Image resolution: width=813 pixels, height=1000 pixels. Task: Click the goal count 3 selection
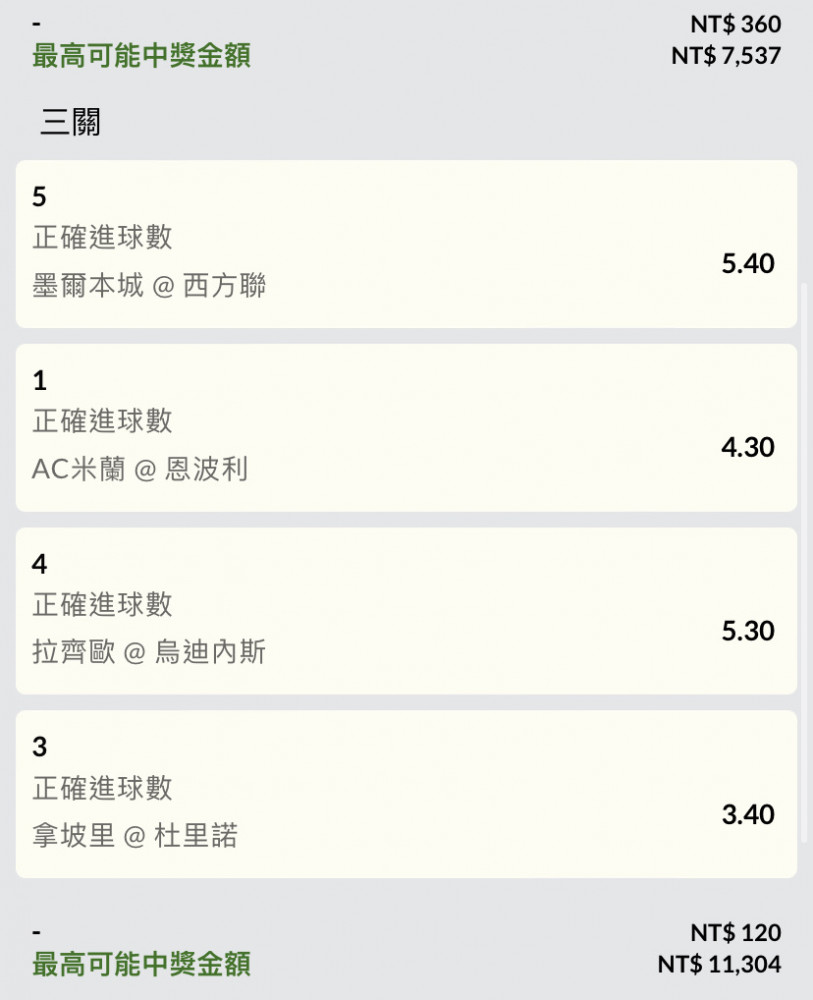pos(40,747)
